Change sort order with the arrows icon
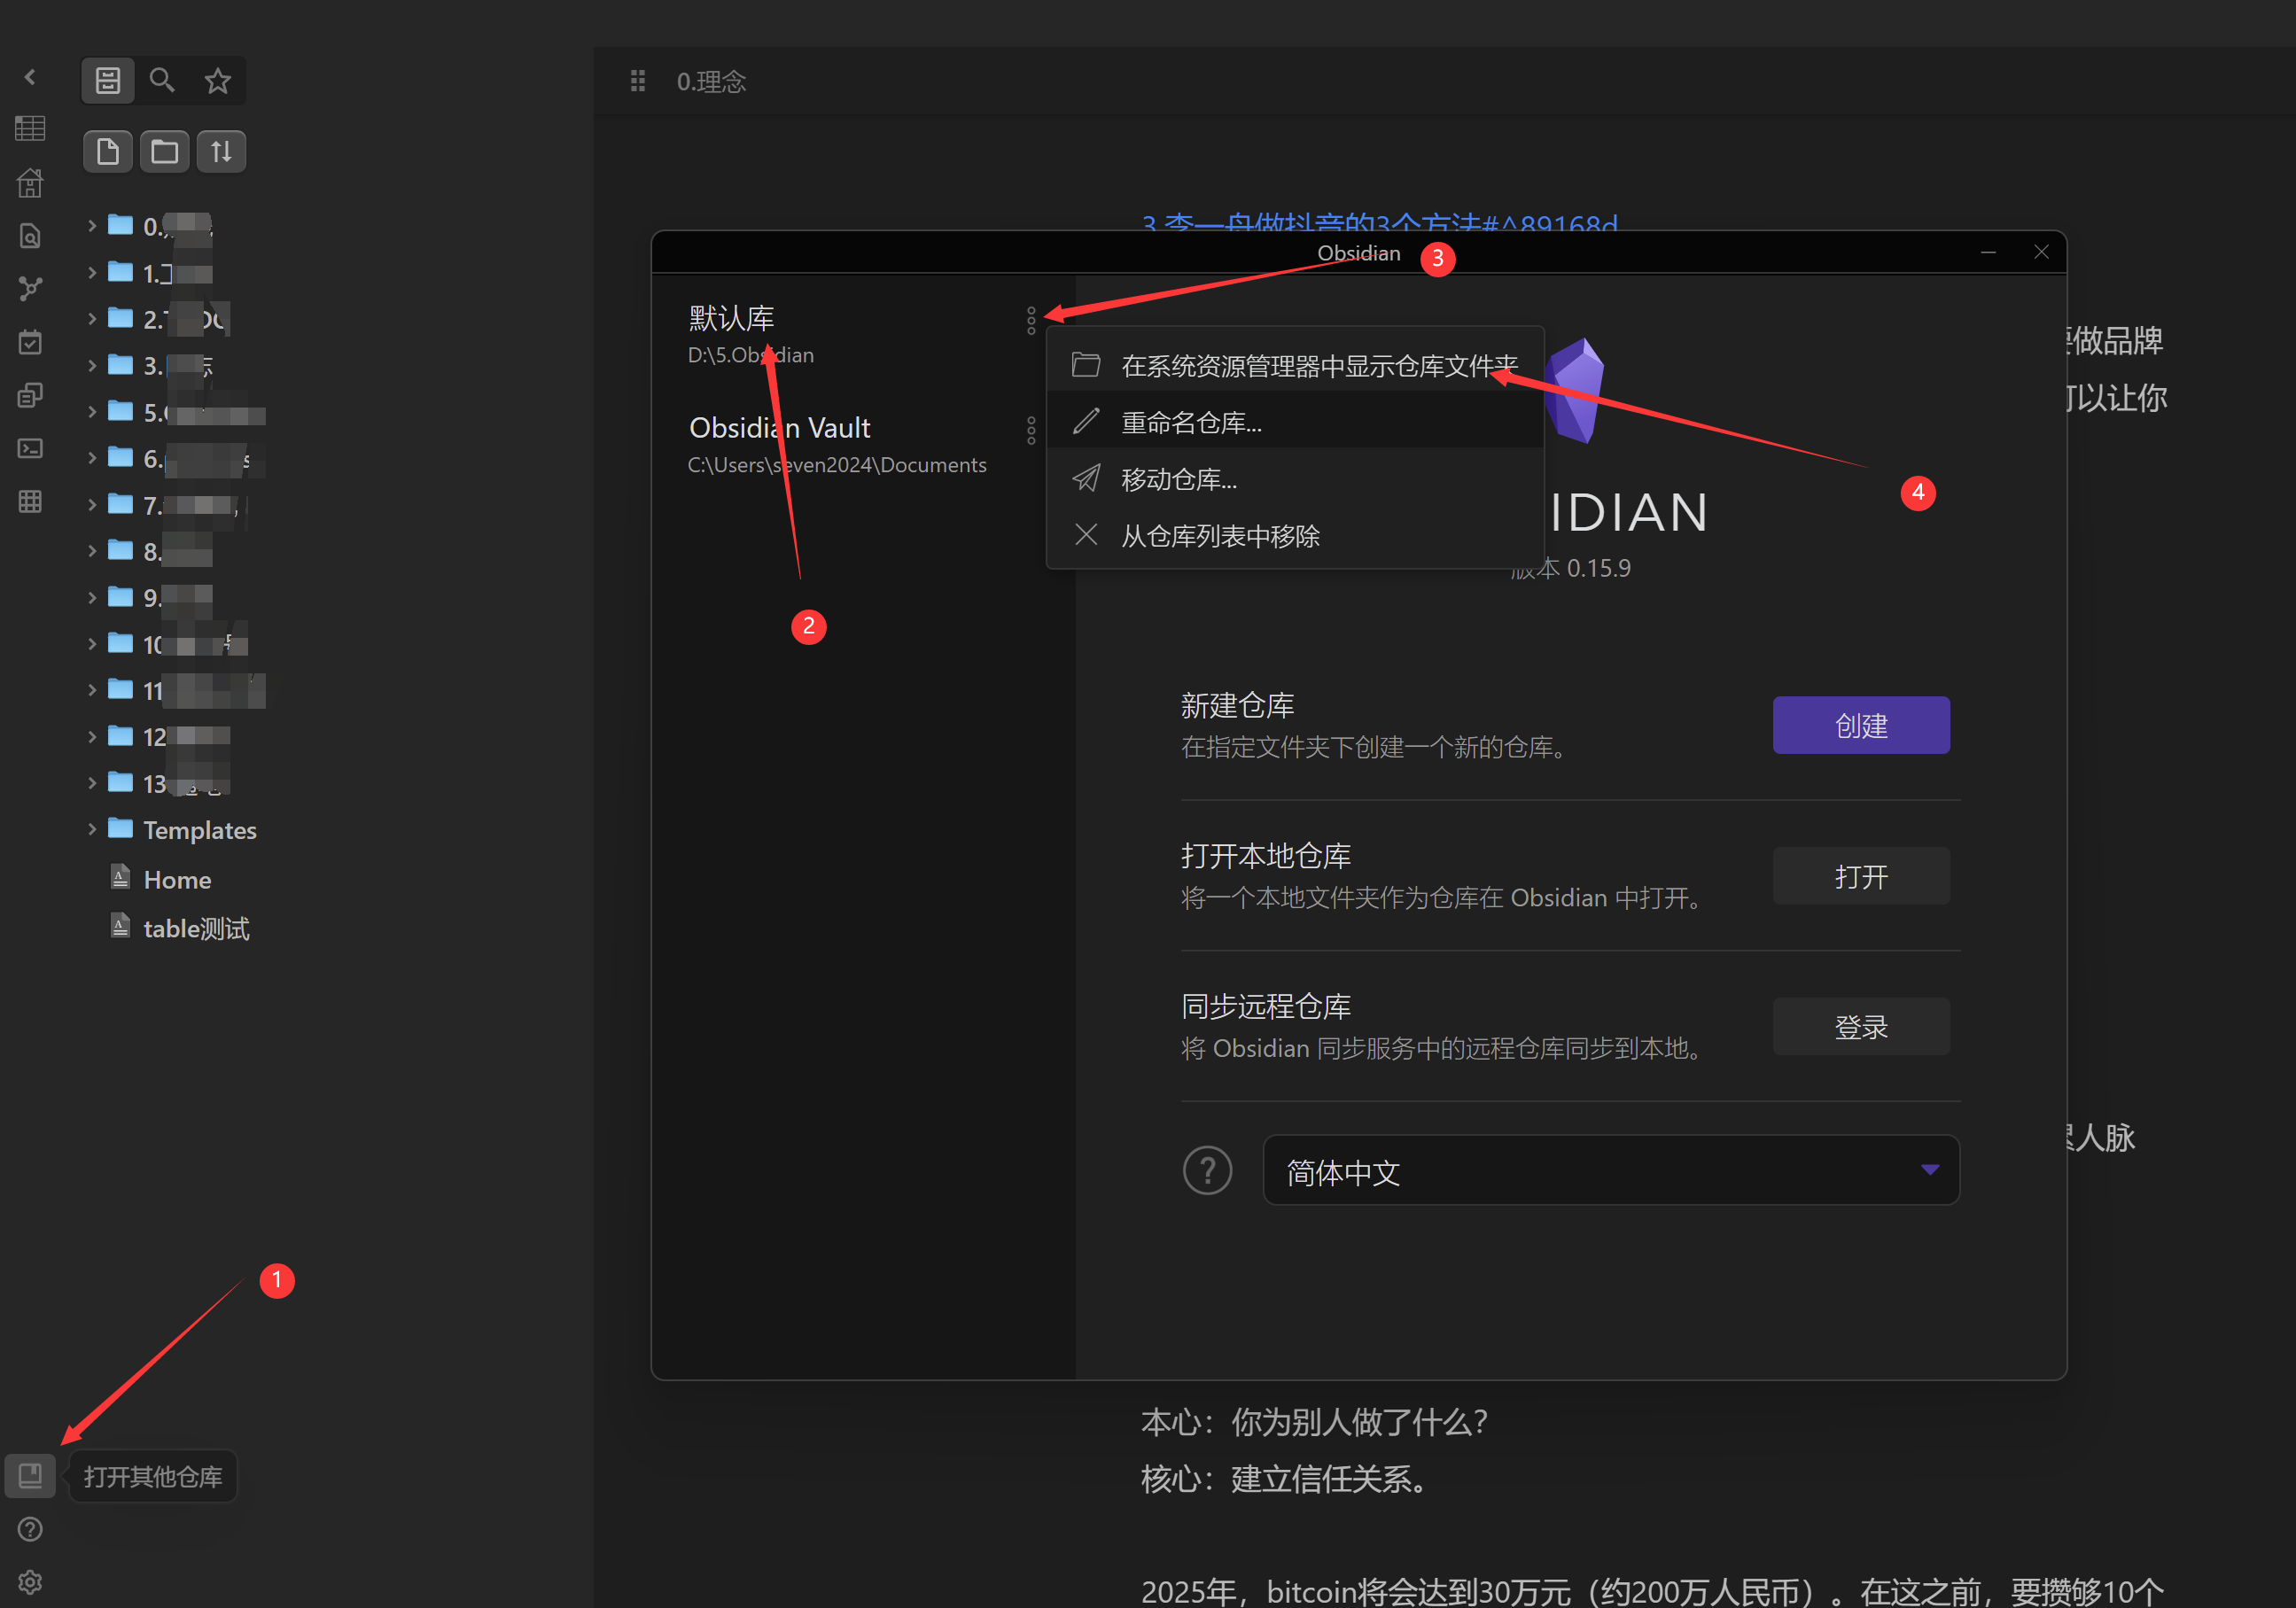The image size is (2296, 1608). point(221,152)
